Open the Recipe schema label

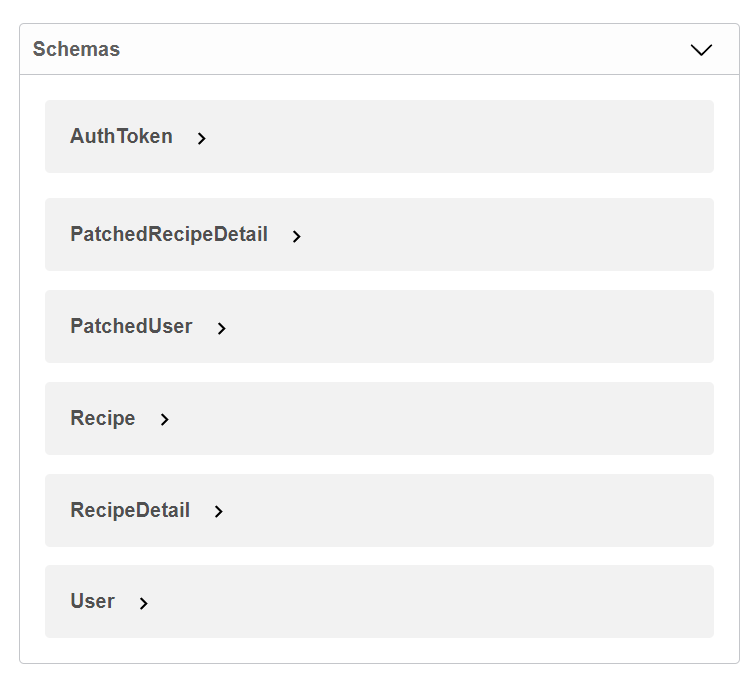click(102, 418)
